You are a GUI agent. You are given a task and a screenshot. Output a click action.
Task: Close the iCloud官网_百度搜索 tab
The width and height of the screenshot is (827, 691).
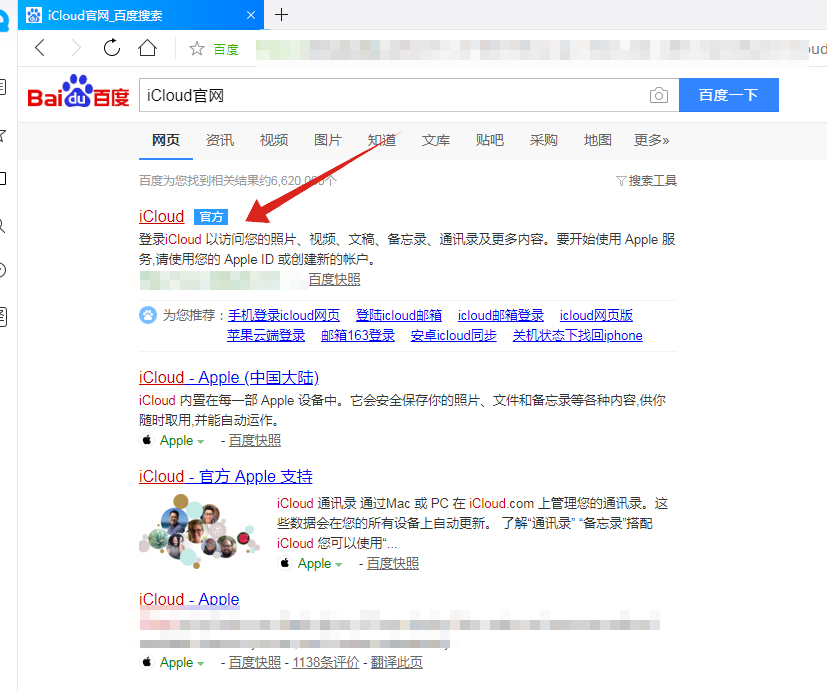pos(251,15)
